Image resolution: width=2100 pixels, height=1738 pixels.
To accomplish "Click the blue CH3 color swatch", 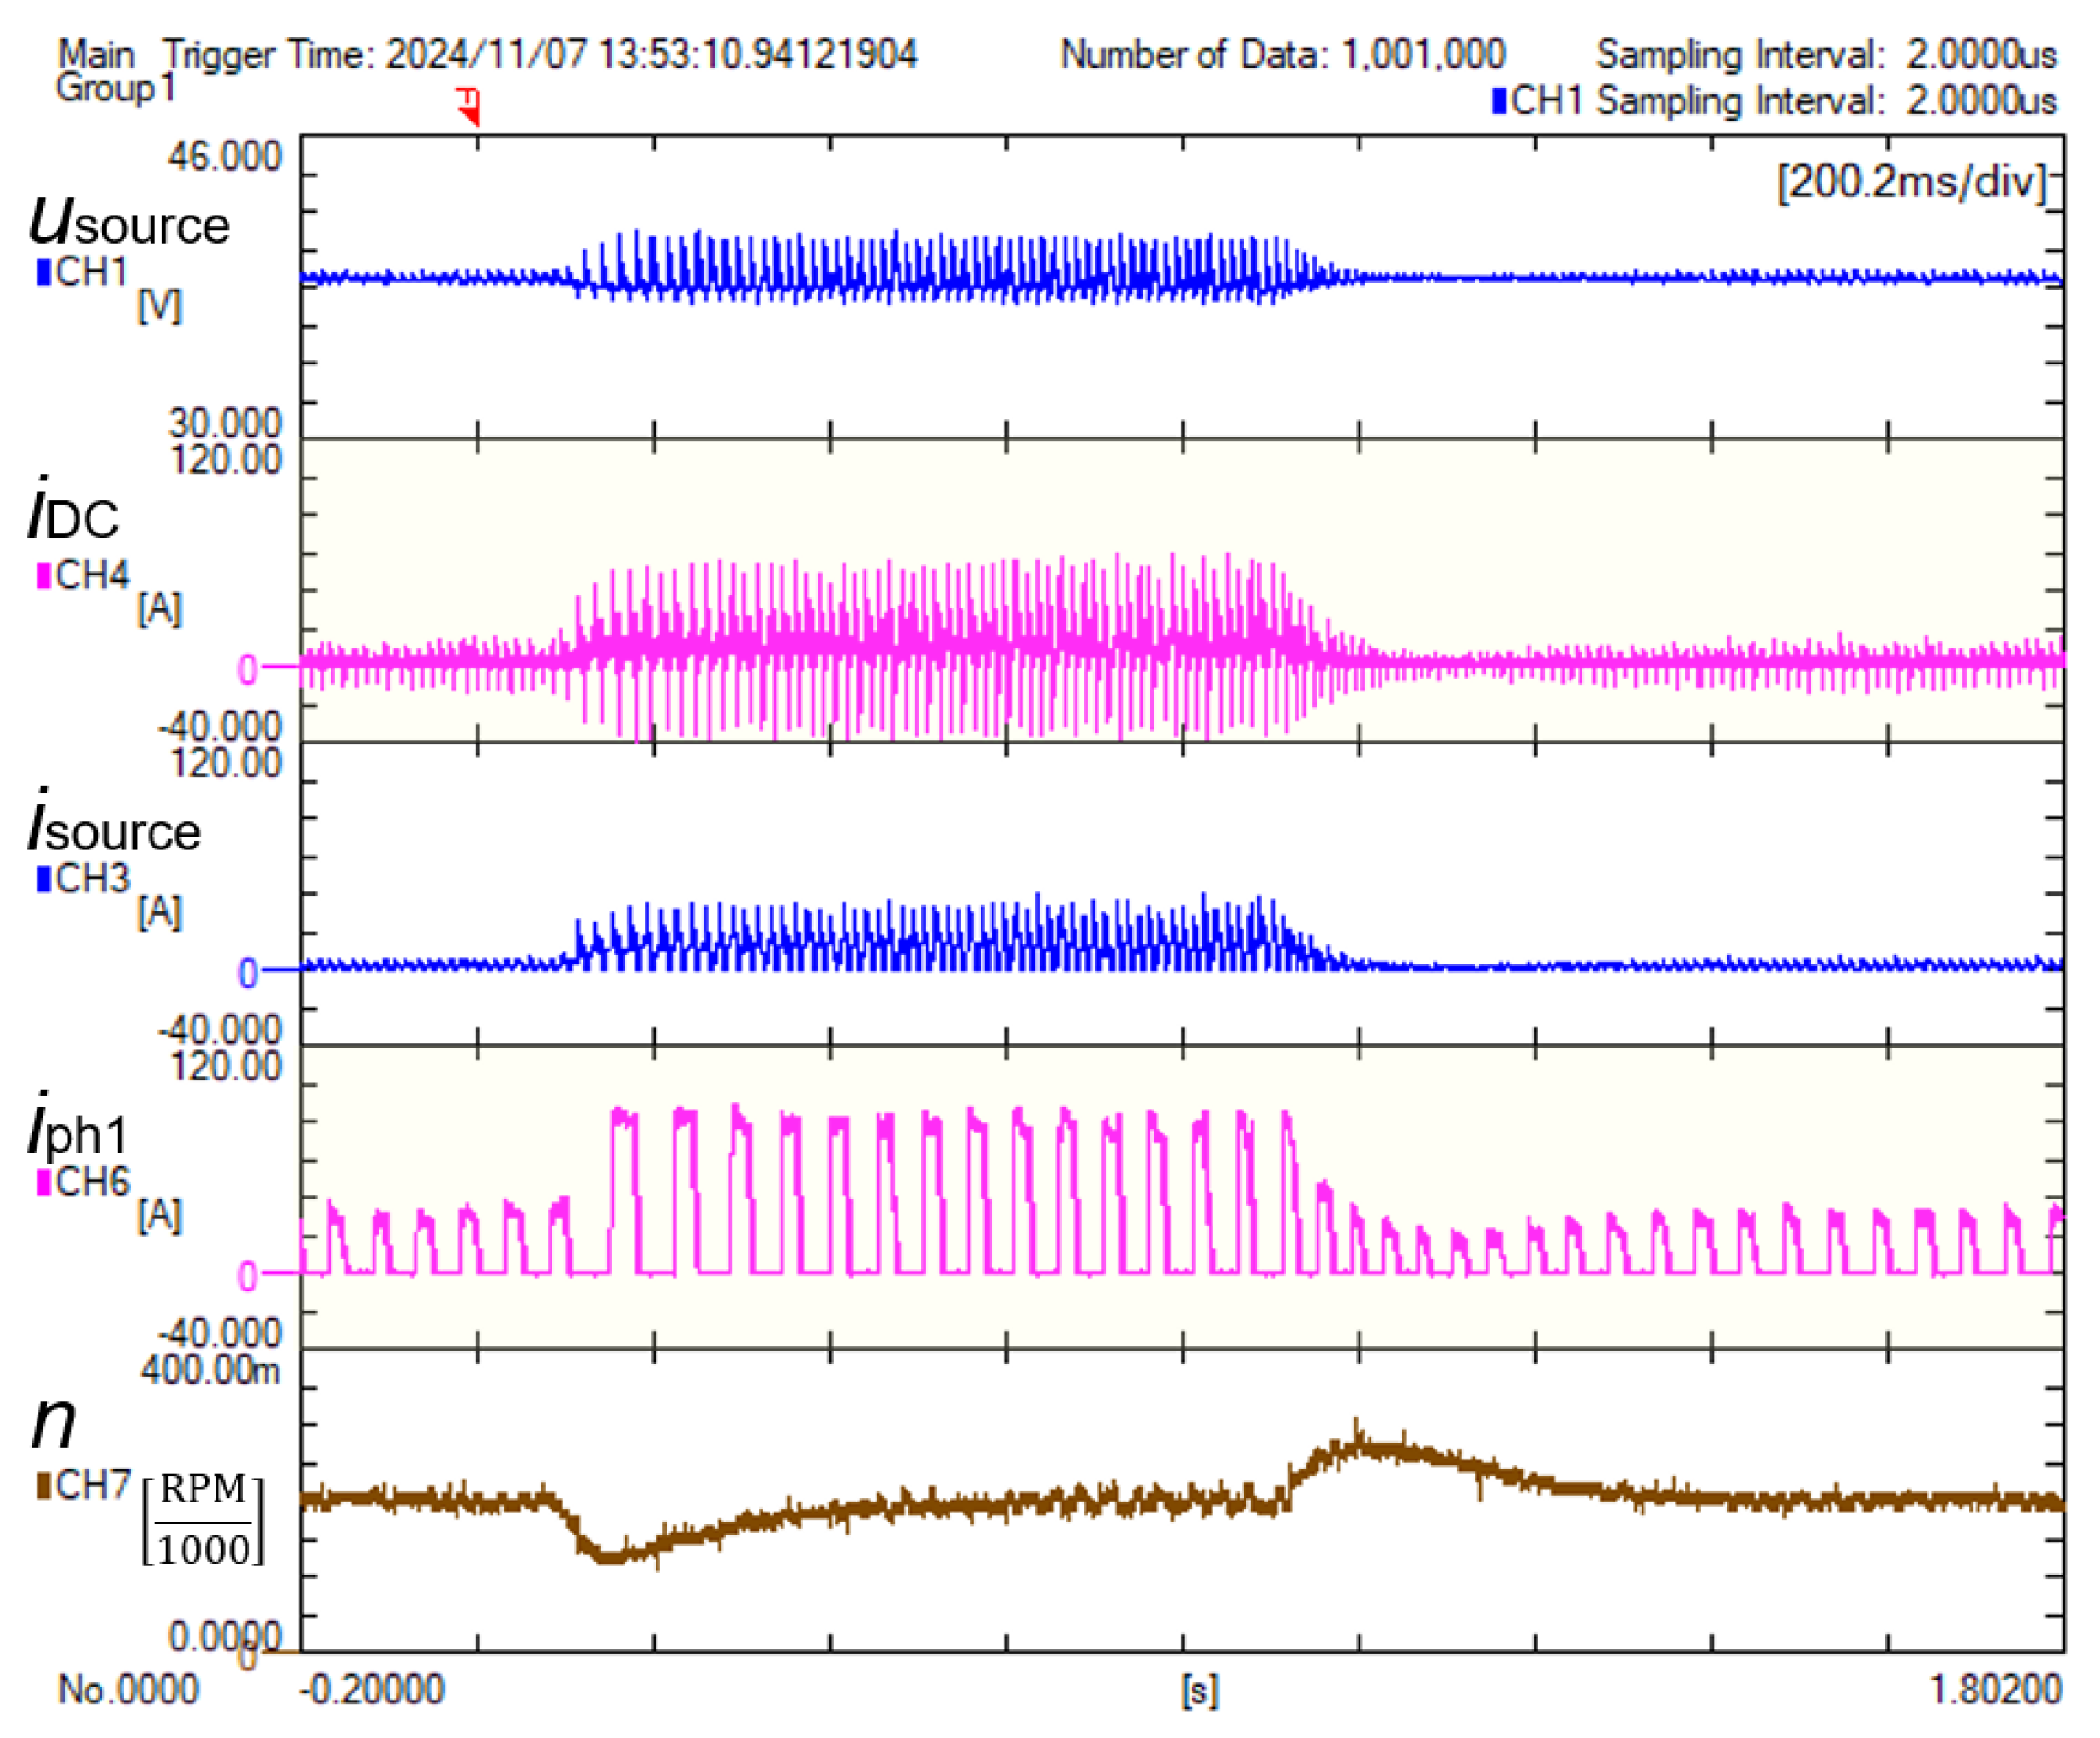I will 43,879.
